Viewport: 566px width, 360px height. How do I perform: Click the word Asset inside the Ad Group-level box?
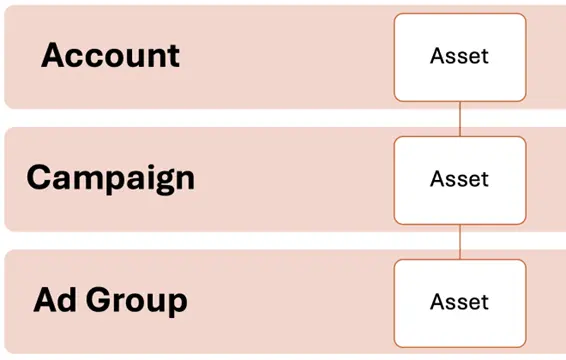click(460, 302)
